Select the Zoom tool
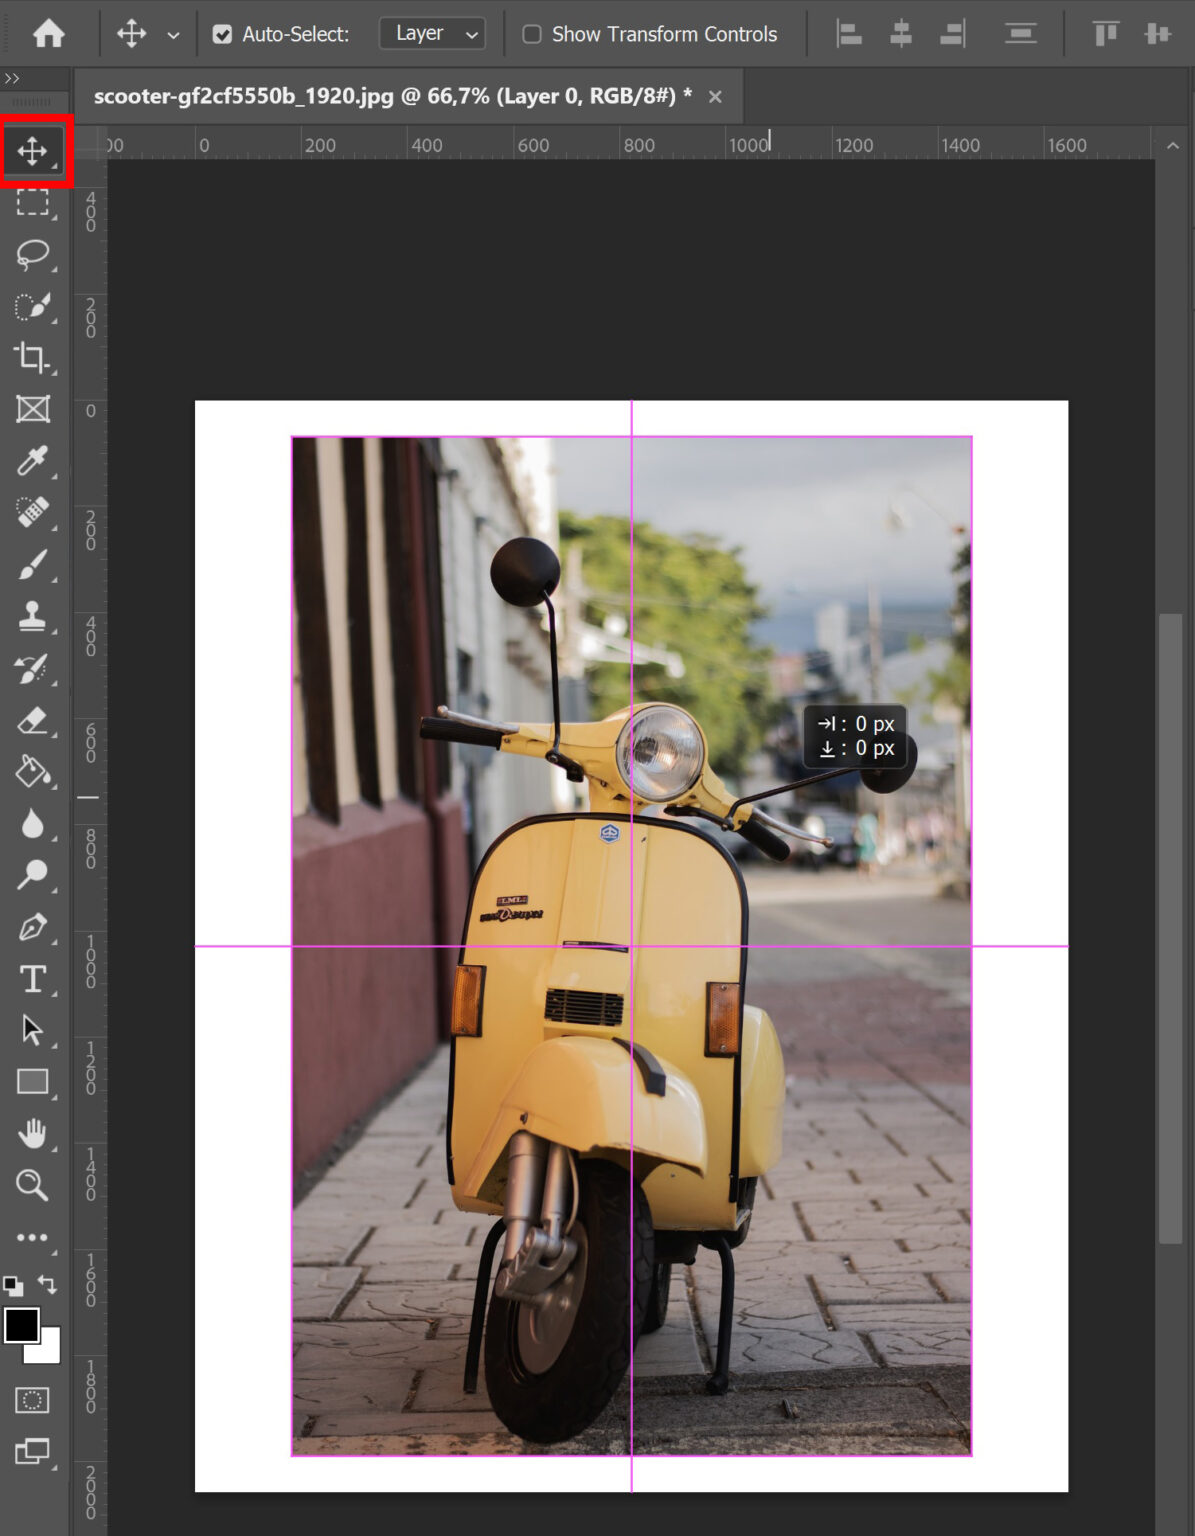Viewport: 1195px width, 1536px height. coord(33,1186)
